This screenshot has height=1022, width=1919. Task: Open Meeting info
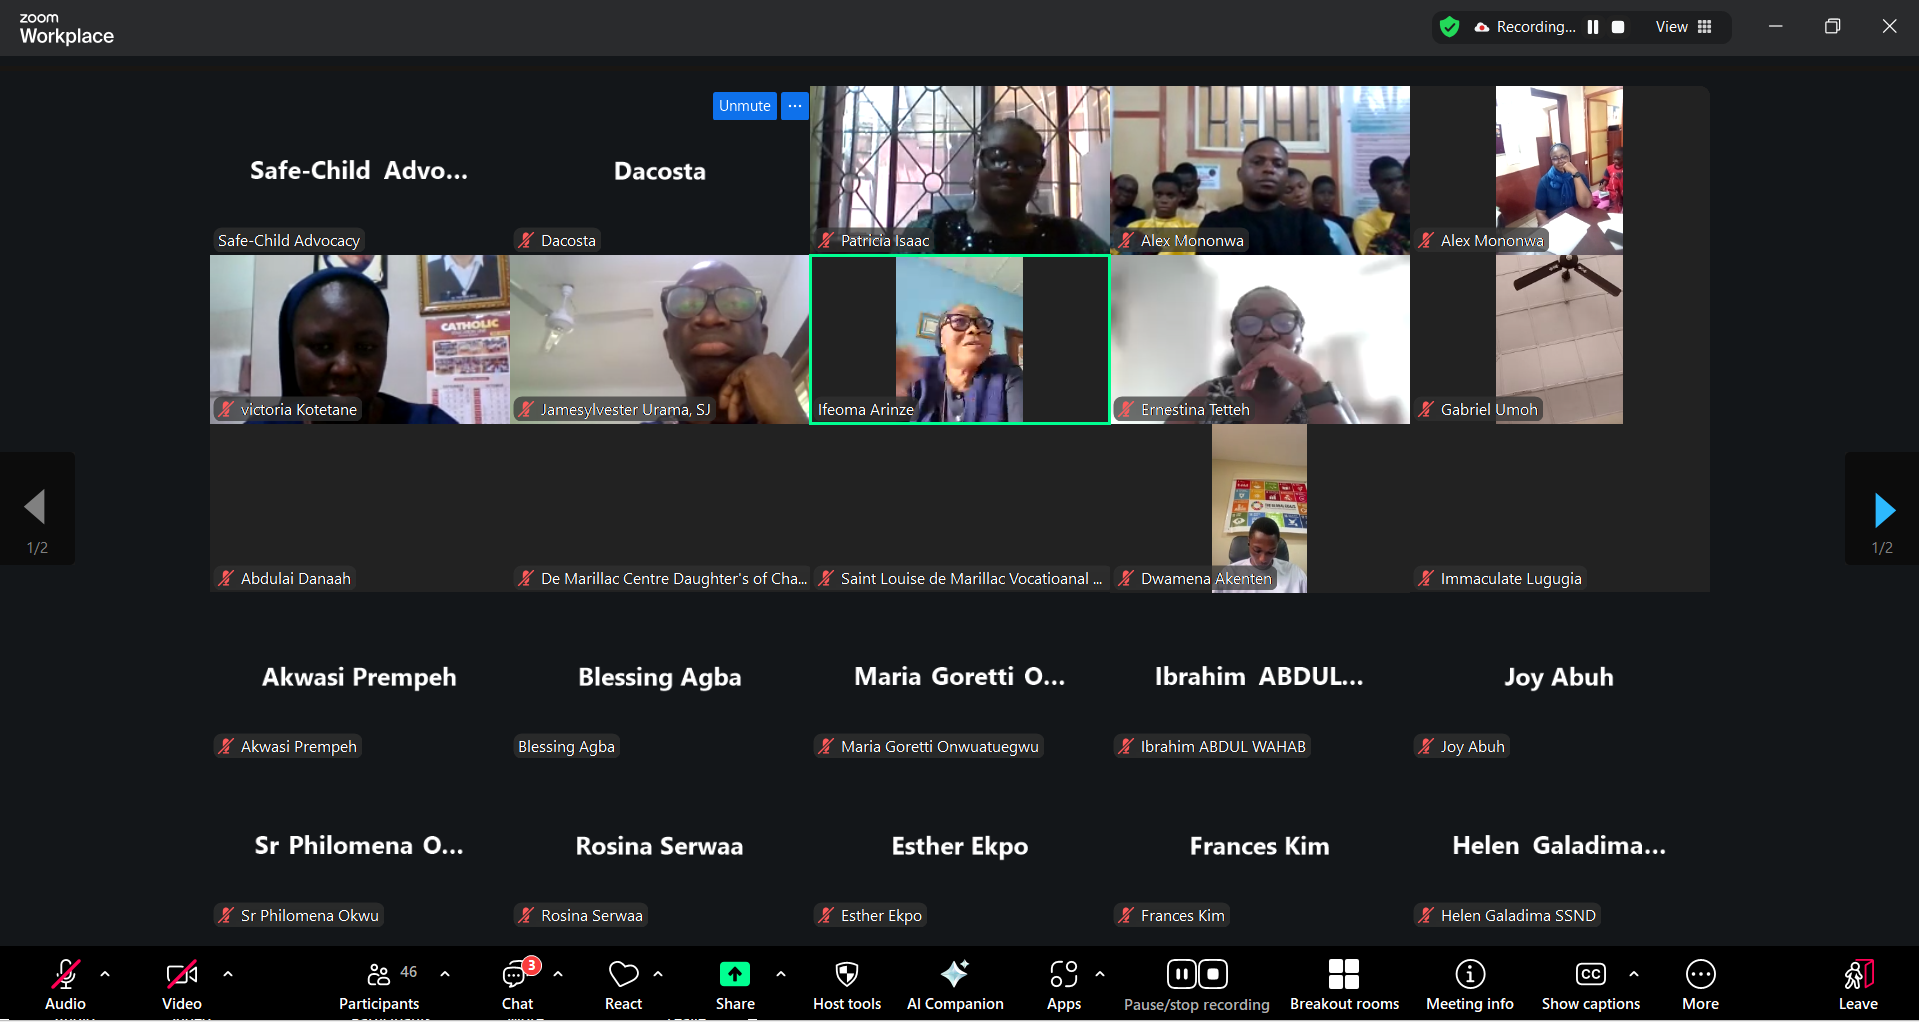click(1469, 984)
